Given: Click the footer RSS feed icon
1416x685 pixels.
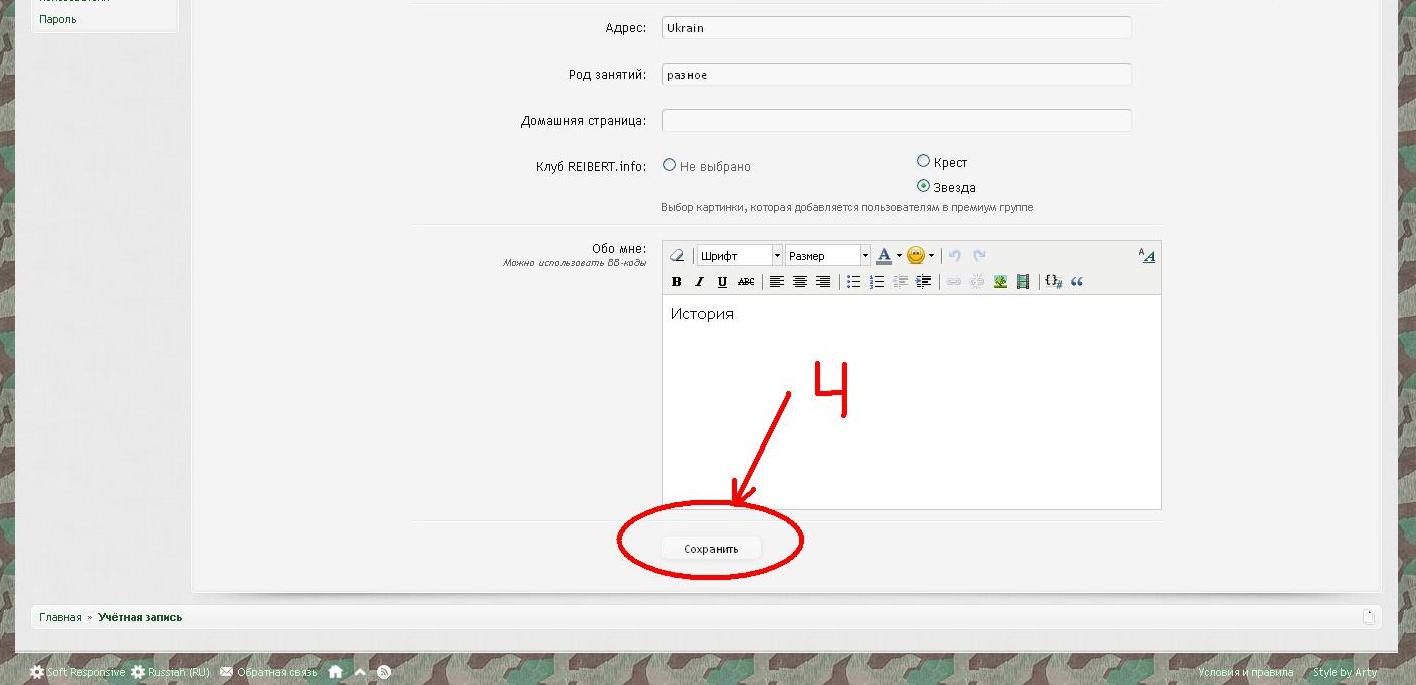Looking at the screenshot, I should coord(384,672).
